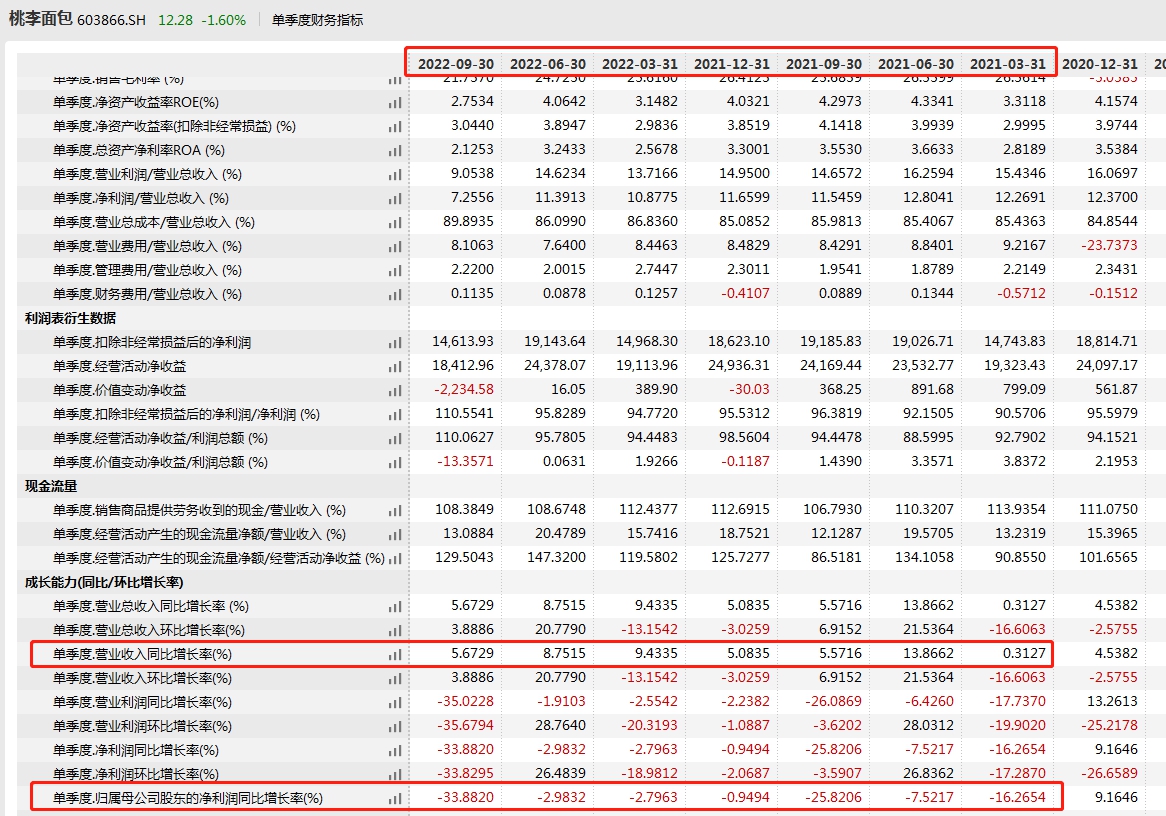The height and width of the screenshot is (816, 1166).
Task: Open chart icon for 单季度.净资产收益率(扣除非经常损益) row
Action: pyautogui.click(x=395, y=126)
